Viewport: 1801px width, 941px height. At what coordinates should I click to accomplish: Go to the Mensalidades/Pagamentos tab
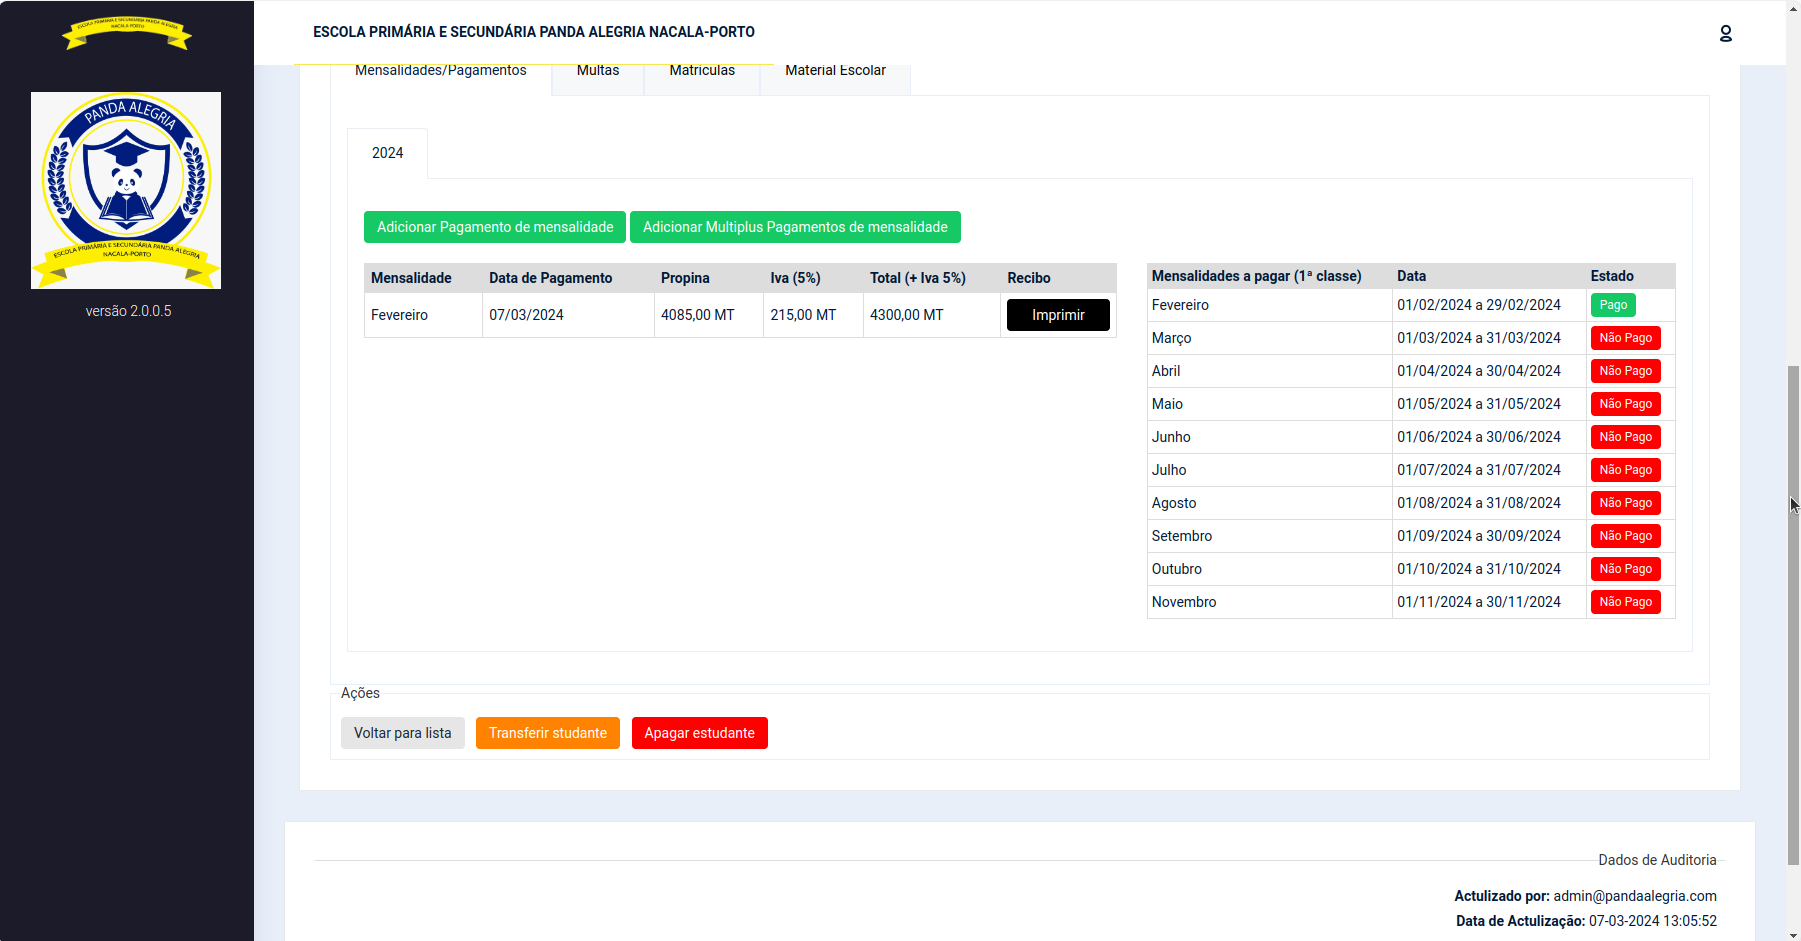coord(440,72)
